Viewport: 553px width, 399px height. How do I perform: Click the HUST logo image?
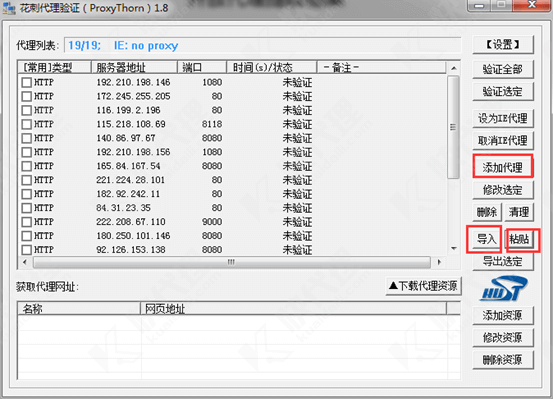click(x=503, y=289)
